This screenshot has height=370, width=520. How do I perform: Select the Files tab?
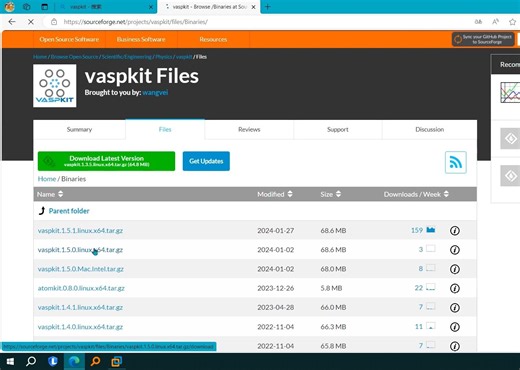(165, 129)
